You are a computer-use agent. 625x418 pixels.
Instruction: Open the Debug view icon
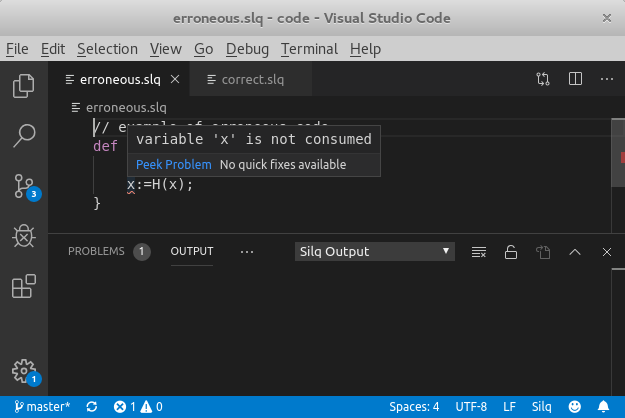[23, 236]
